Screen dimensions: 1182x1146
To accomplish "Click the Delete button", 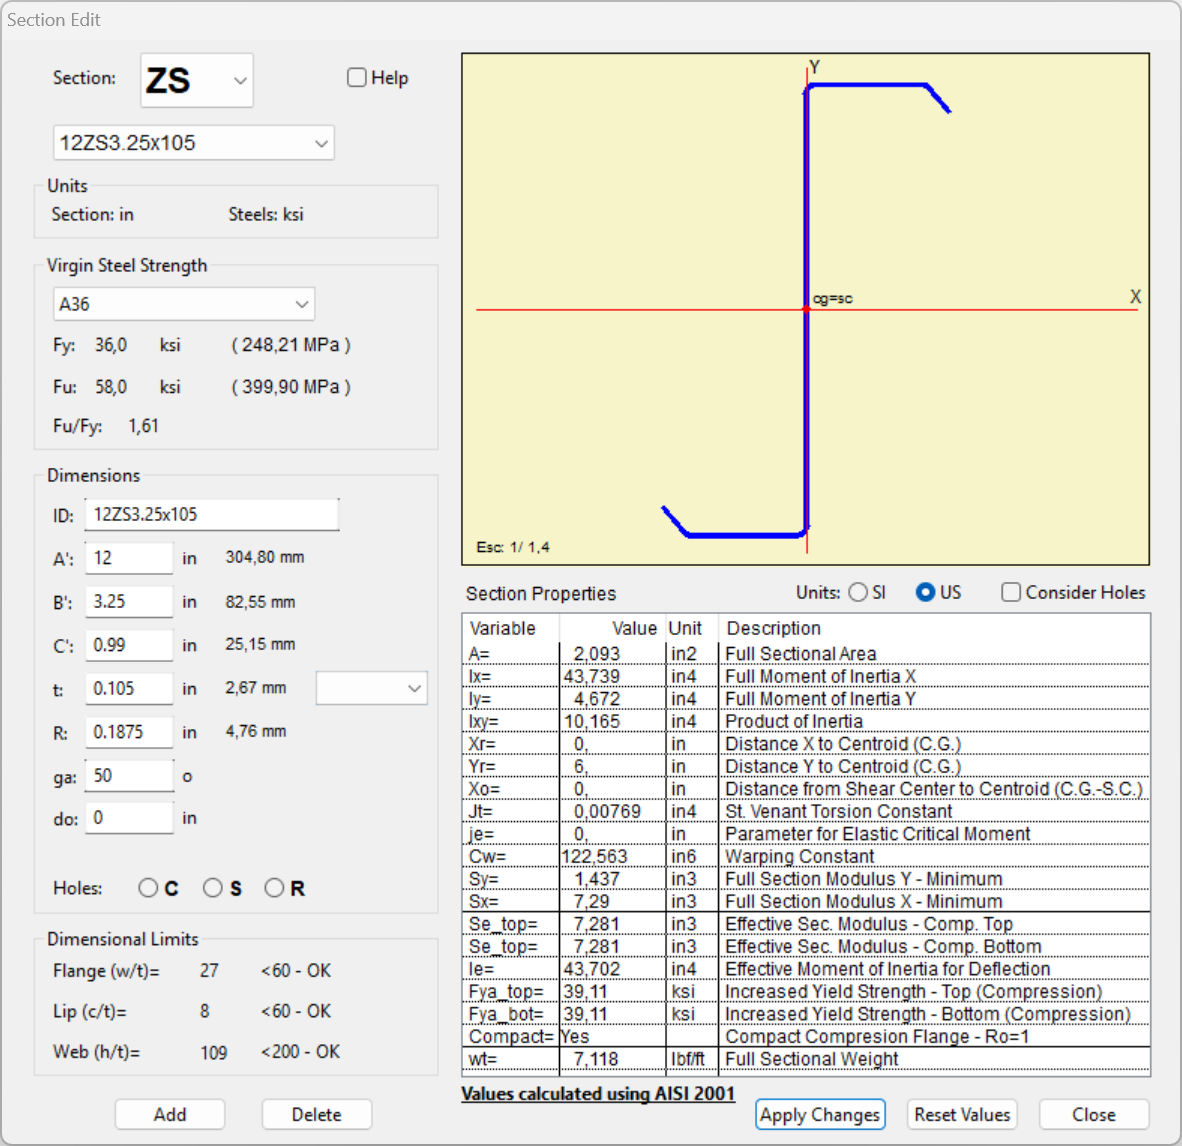I will click(316, 1114).
